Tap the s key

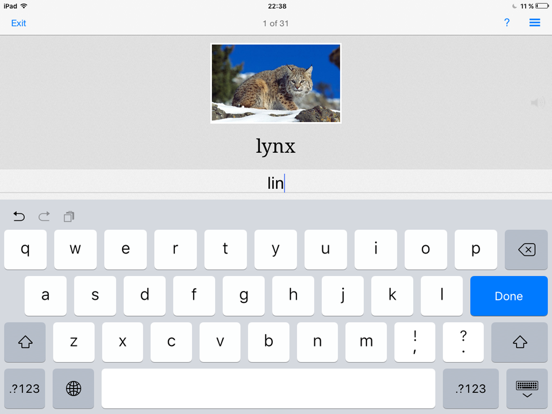(x=95, y=296)
